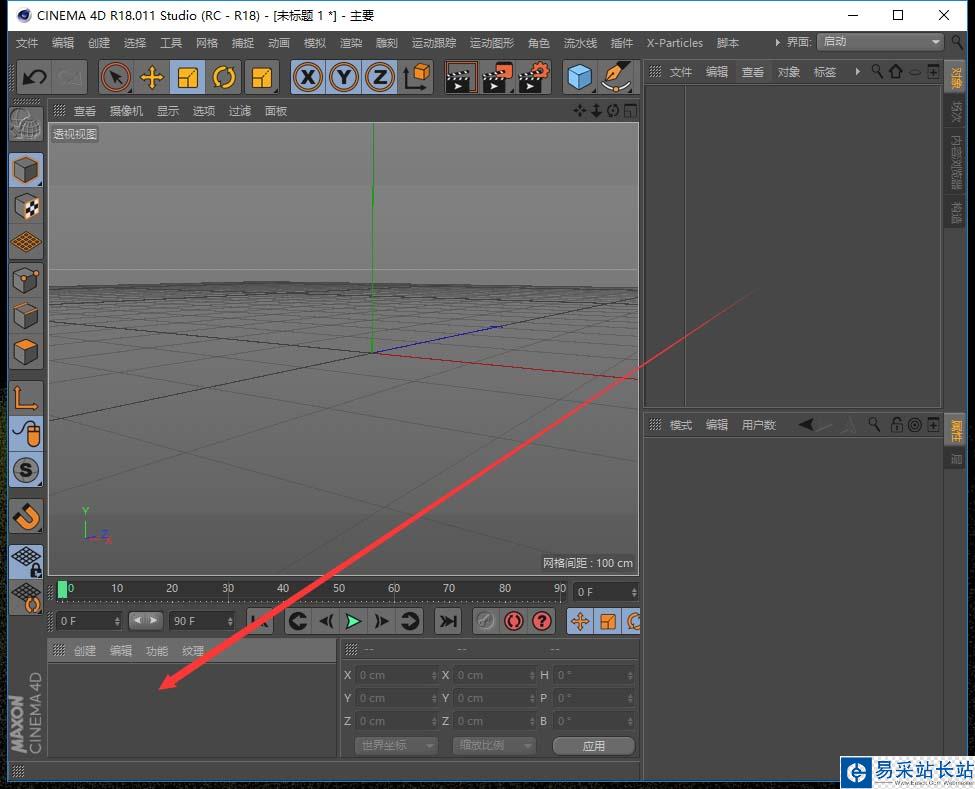Add a Cube primitive object
The height and width of the screenshot is (789, 975).
(579, 77)
